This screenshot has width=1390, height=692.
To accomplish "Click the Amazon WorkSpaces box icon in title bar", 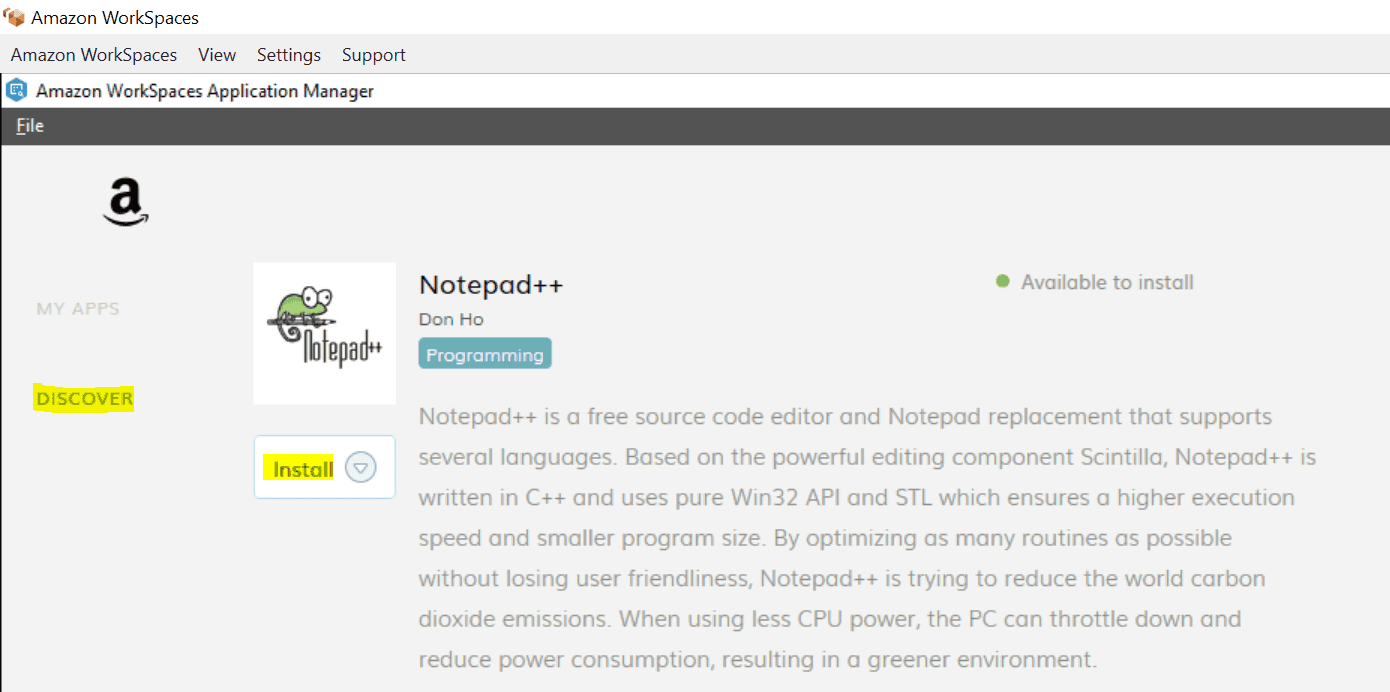I will tap(14, 17).
